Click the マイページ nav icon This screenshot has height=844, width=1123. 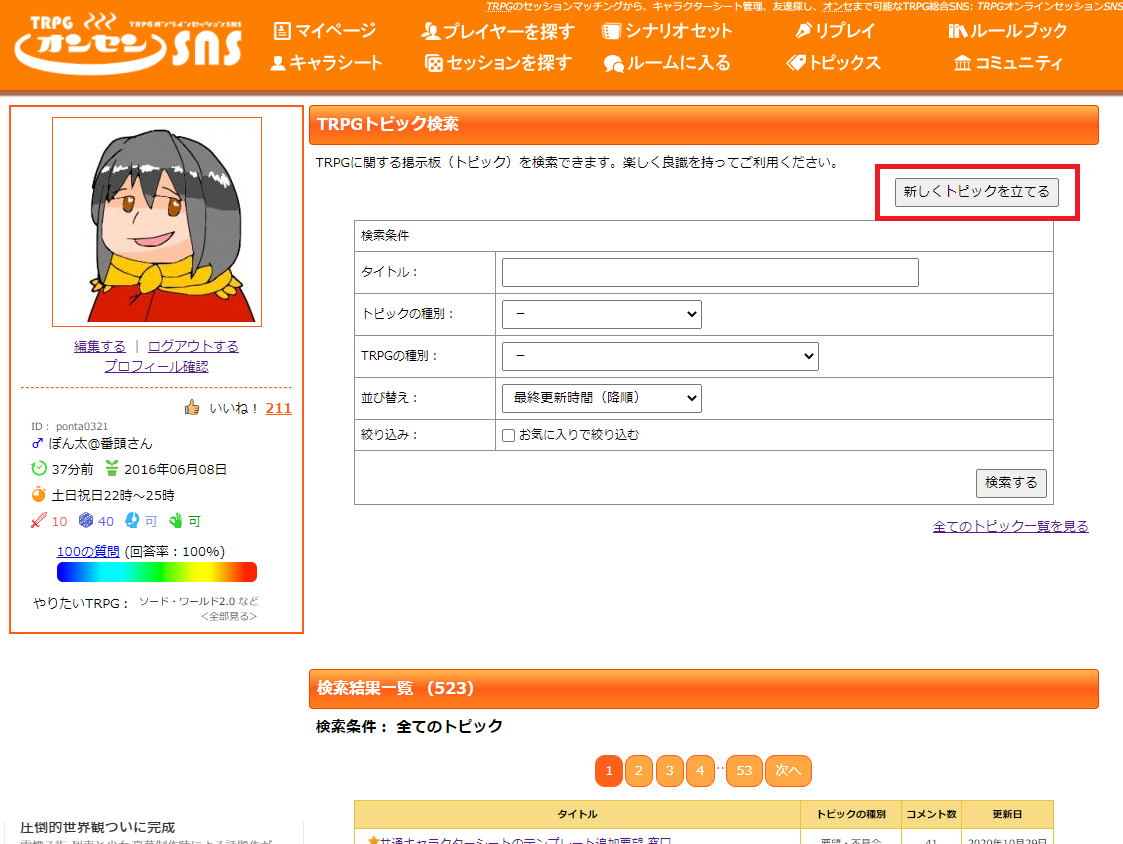282,31
